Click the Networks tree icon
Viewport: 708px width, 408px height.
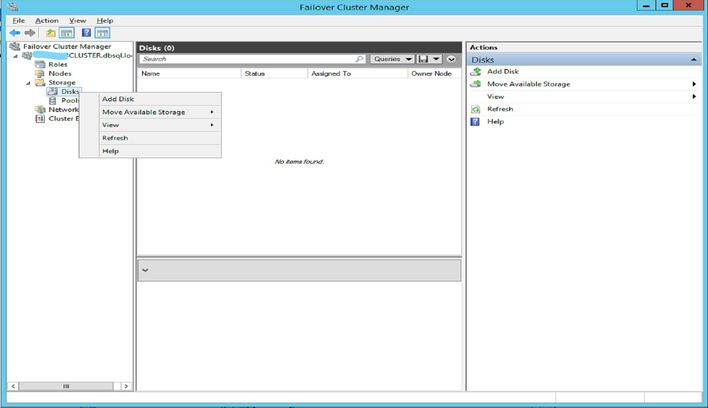coord(40,110)
